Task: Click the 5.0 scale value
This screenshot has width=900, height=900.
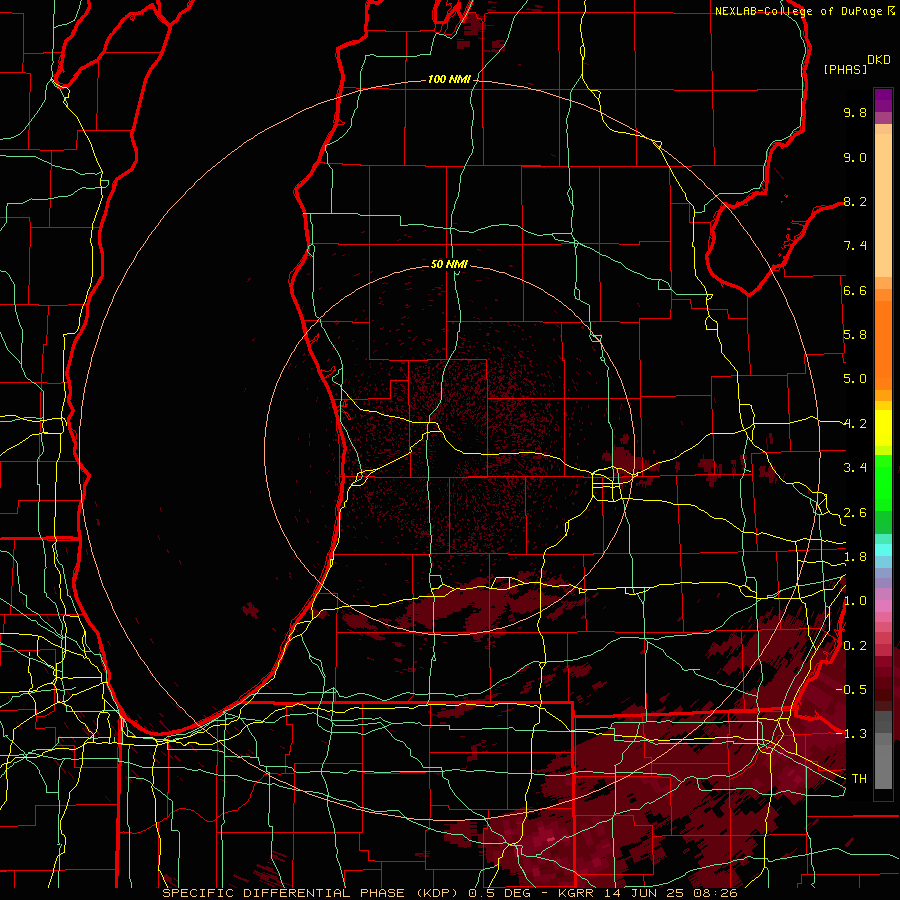Action: (x=855, y=379)
